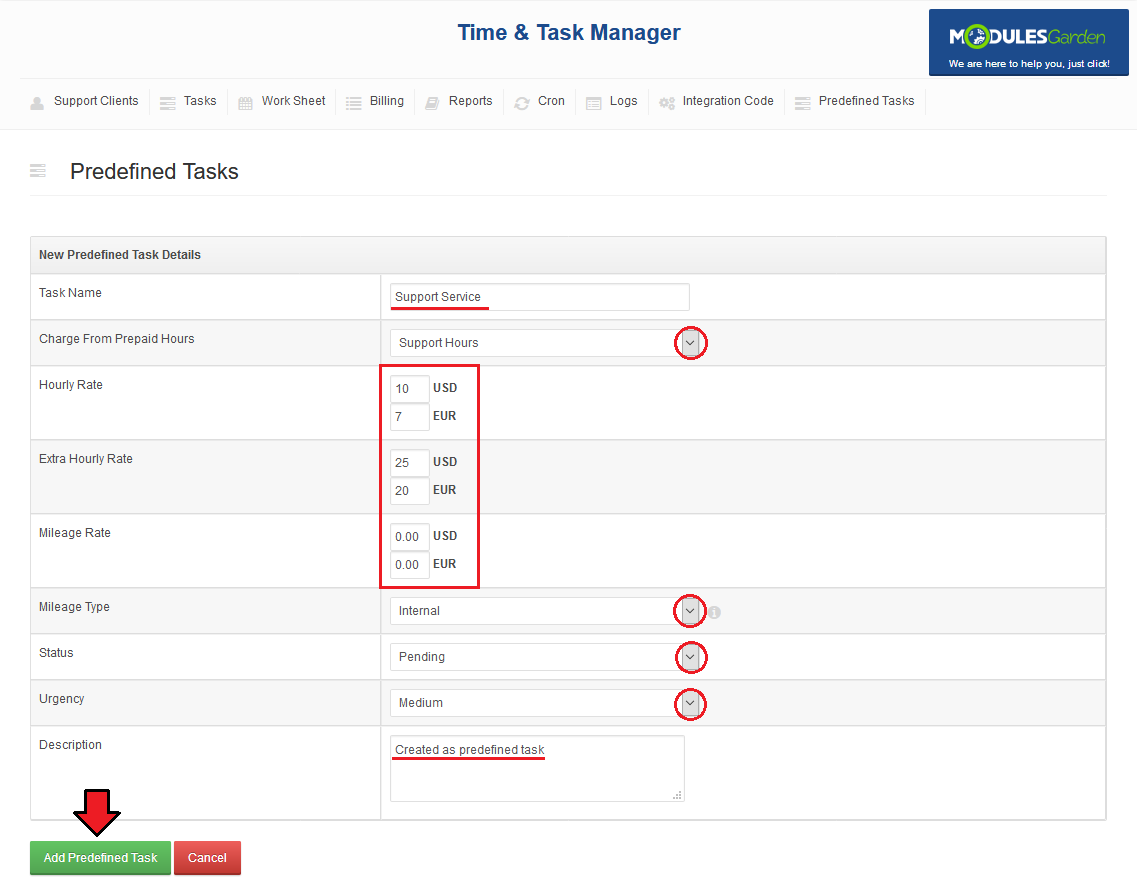The image size is (1137, 890).
Task: Click the Description textarea resize handle
Action: point(677,795)
